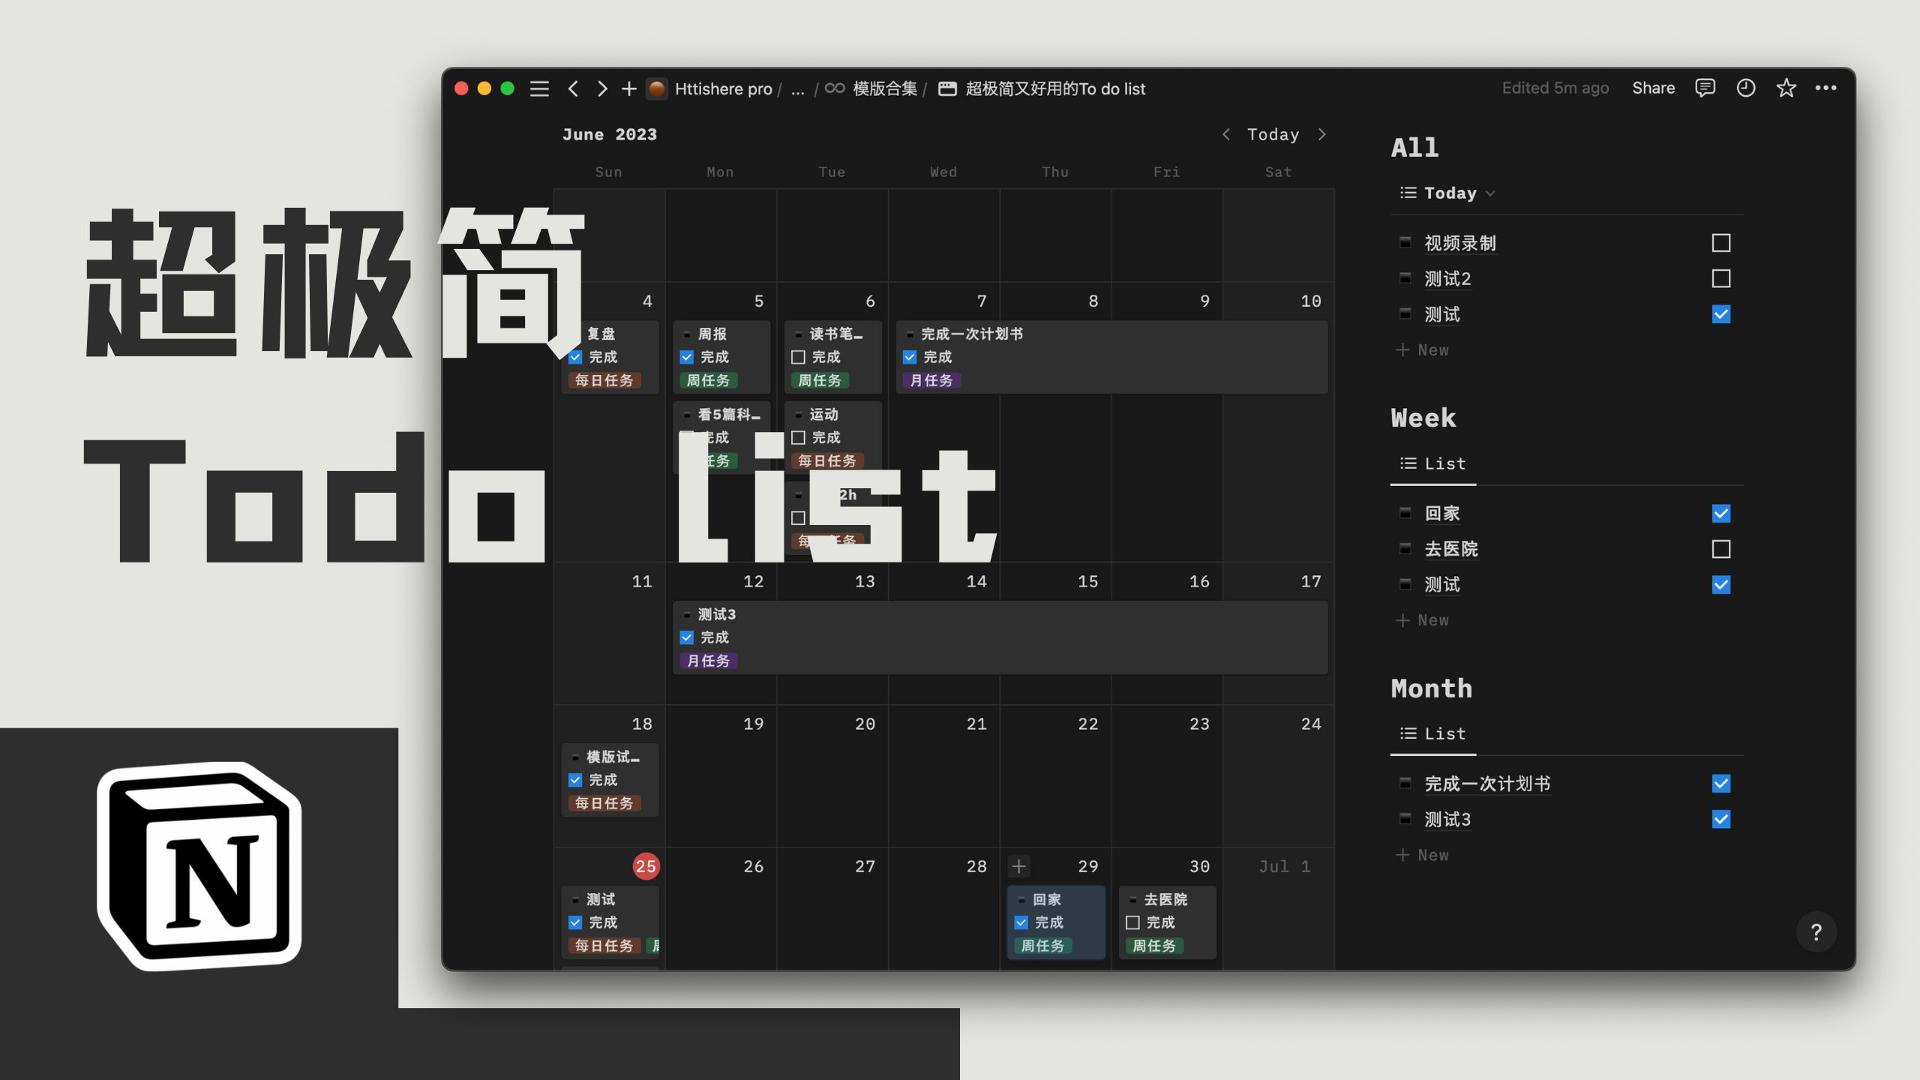The height and width of the screenshot is (1080, 1920).
Task: Open page icon of 完成一次计划书 list item
Action: coord(1405,784)
